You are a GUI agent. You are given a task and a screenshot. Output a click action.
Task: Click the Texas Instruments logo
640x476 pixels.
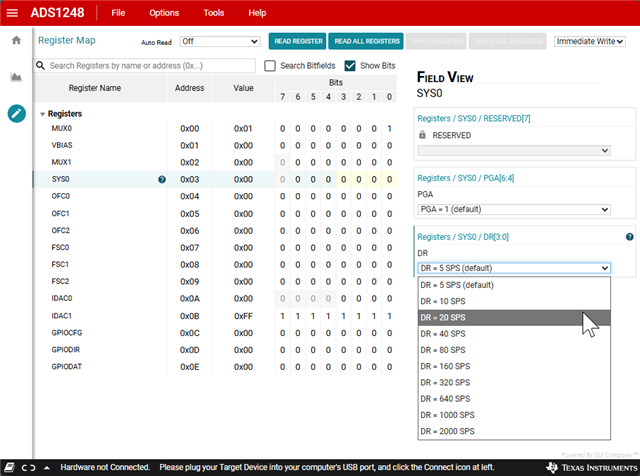pyautogui.click(x=592, y=468)
